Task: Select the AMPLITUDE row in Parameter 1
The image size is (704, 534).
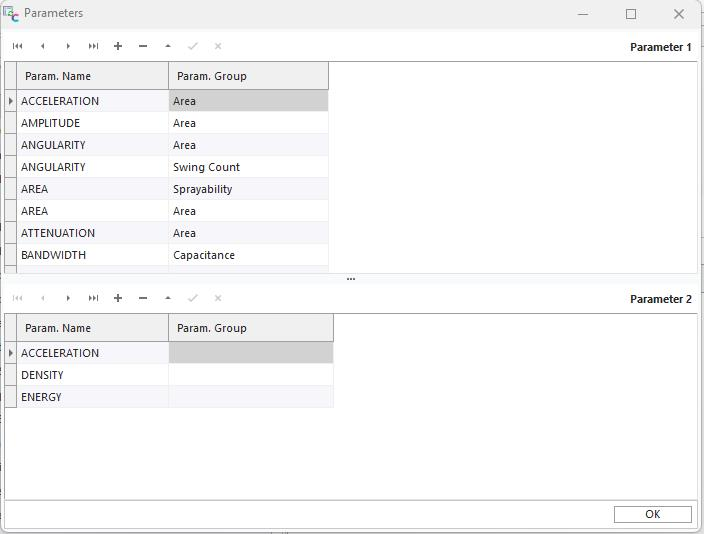Action: [x=92, y=123]
